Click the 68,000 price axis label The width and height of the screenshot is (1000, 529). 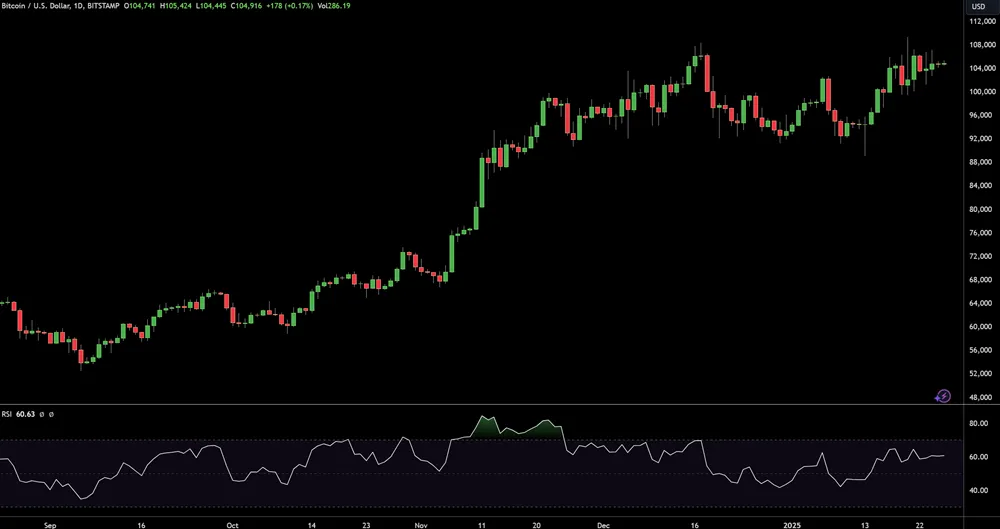pyautogui.click(x=980, y=279)
